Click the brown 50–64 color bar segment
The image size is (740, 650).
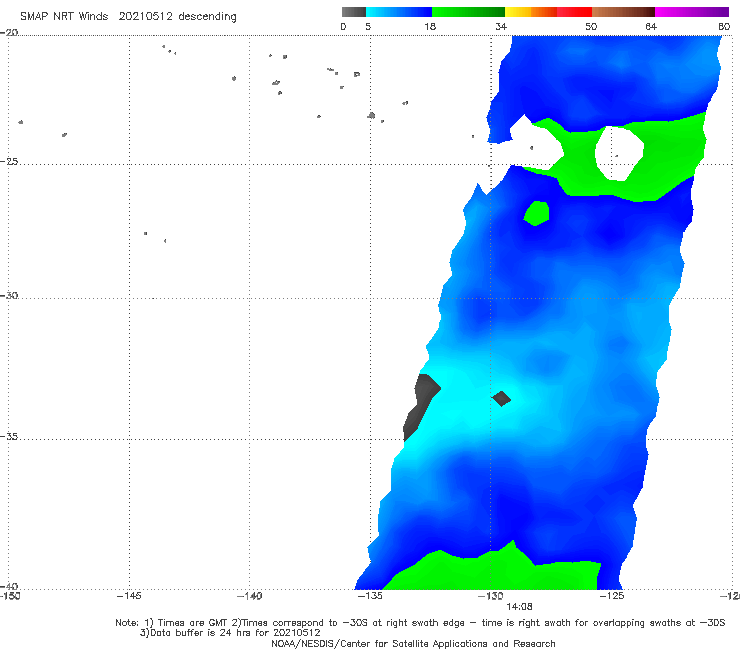pos(623,12)
